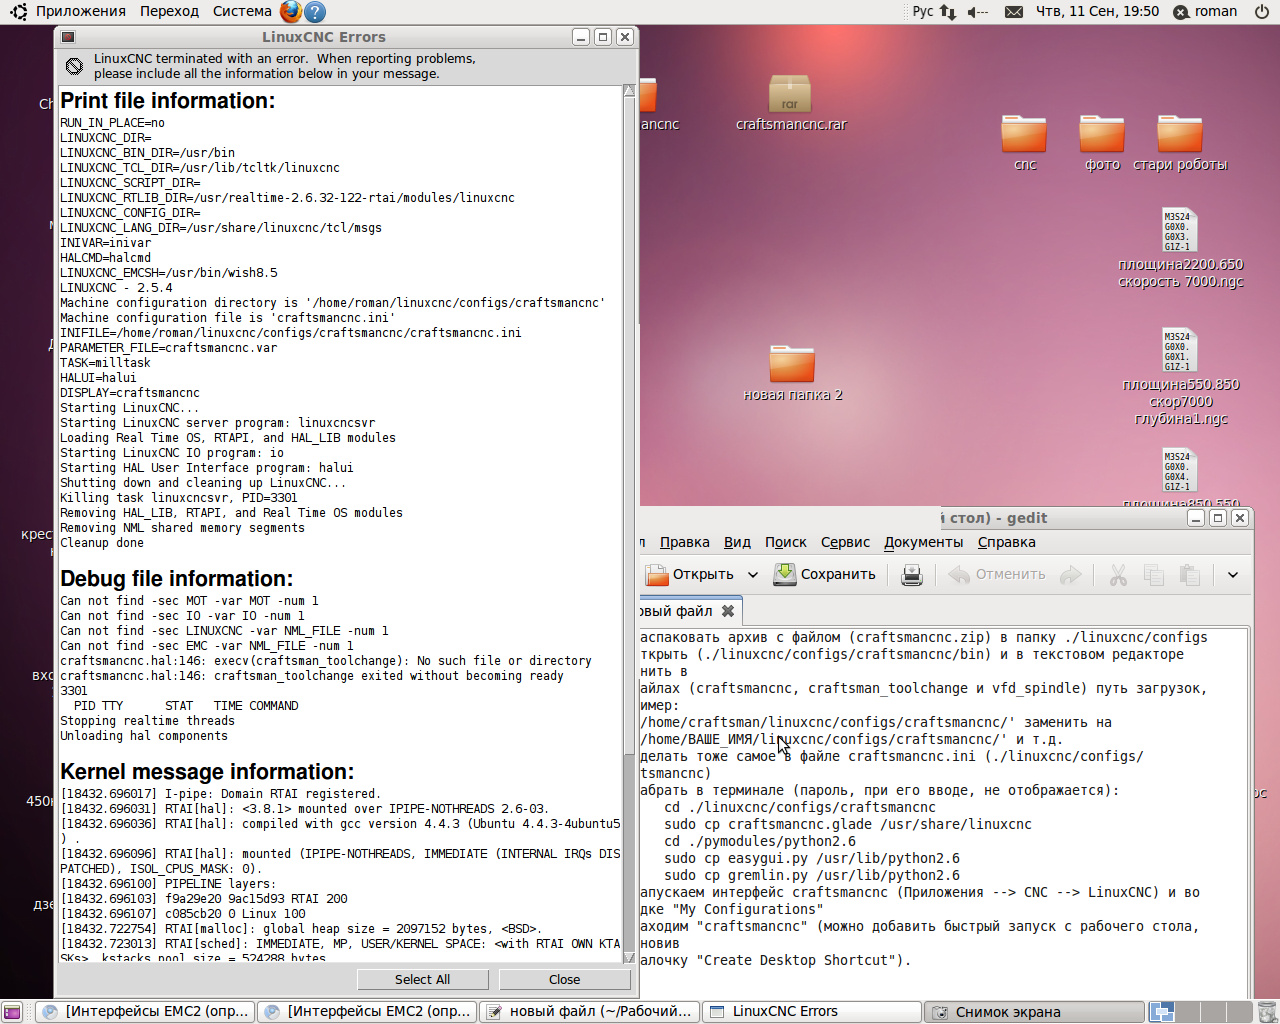Select the 'новая папка 2' desktop folder
The height and width of the screenshot is (1024, 1280).
[792, 373]
